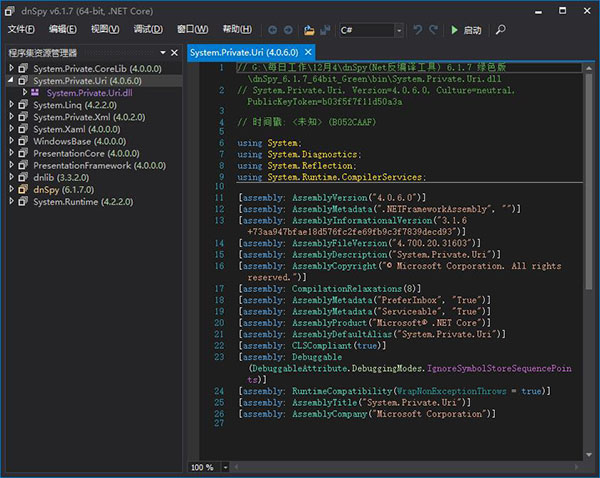The image size is (600, 478).
Task: Expand System.Linq (4.2.2.0) node
Action: [x=11, y=104]
